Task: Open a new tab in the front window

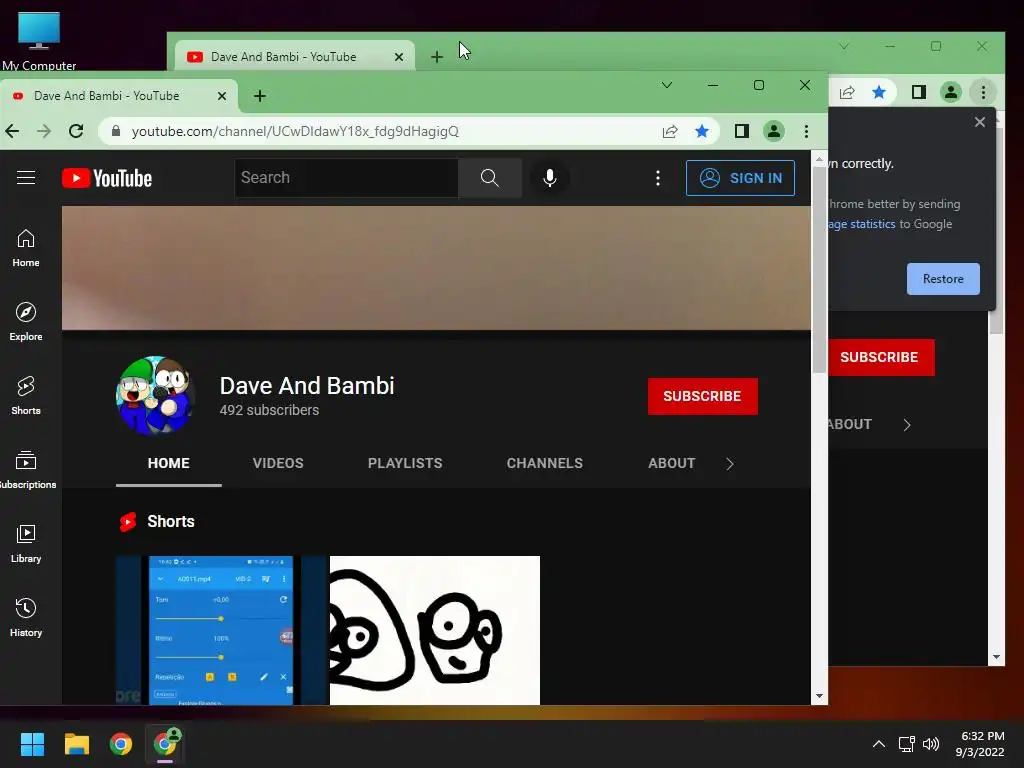Action: tap(260, 96)
